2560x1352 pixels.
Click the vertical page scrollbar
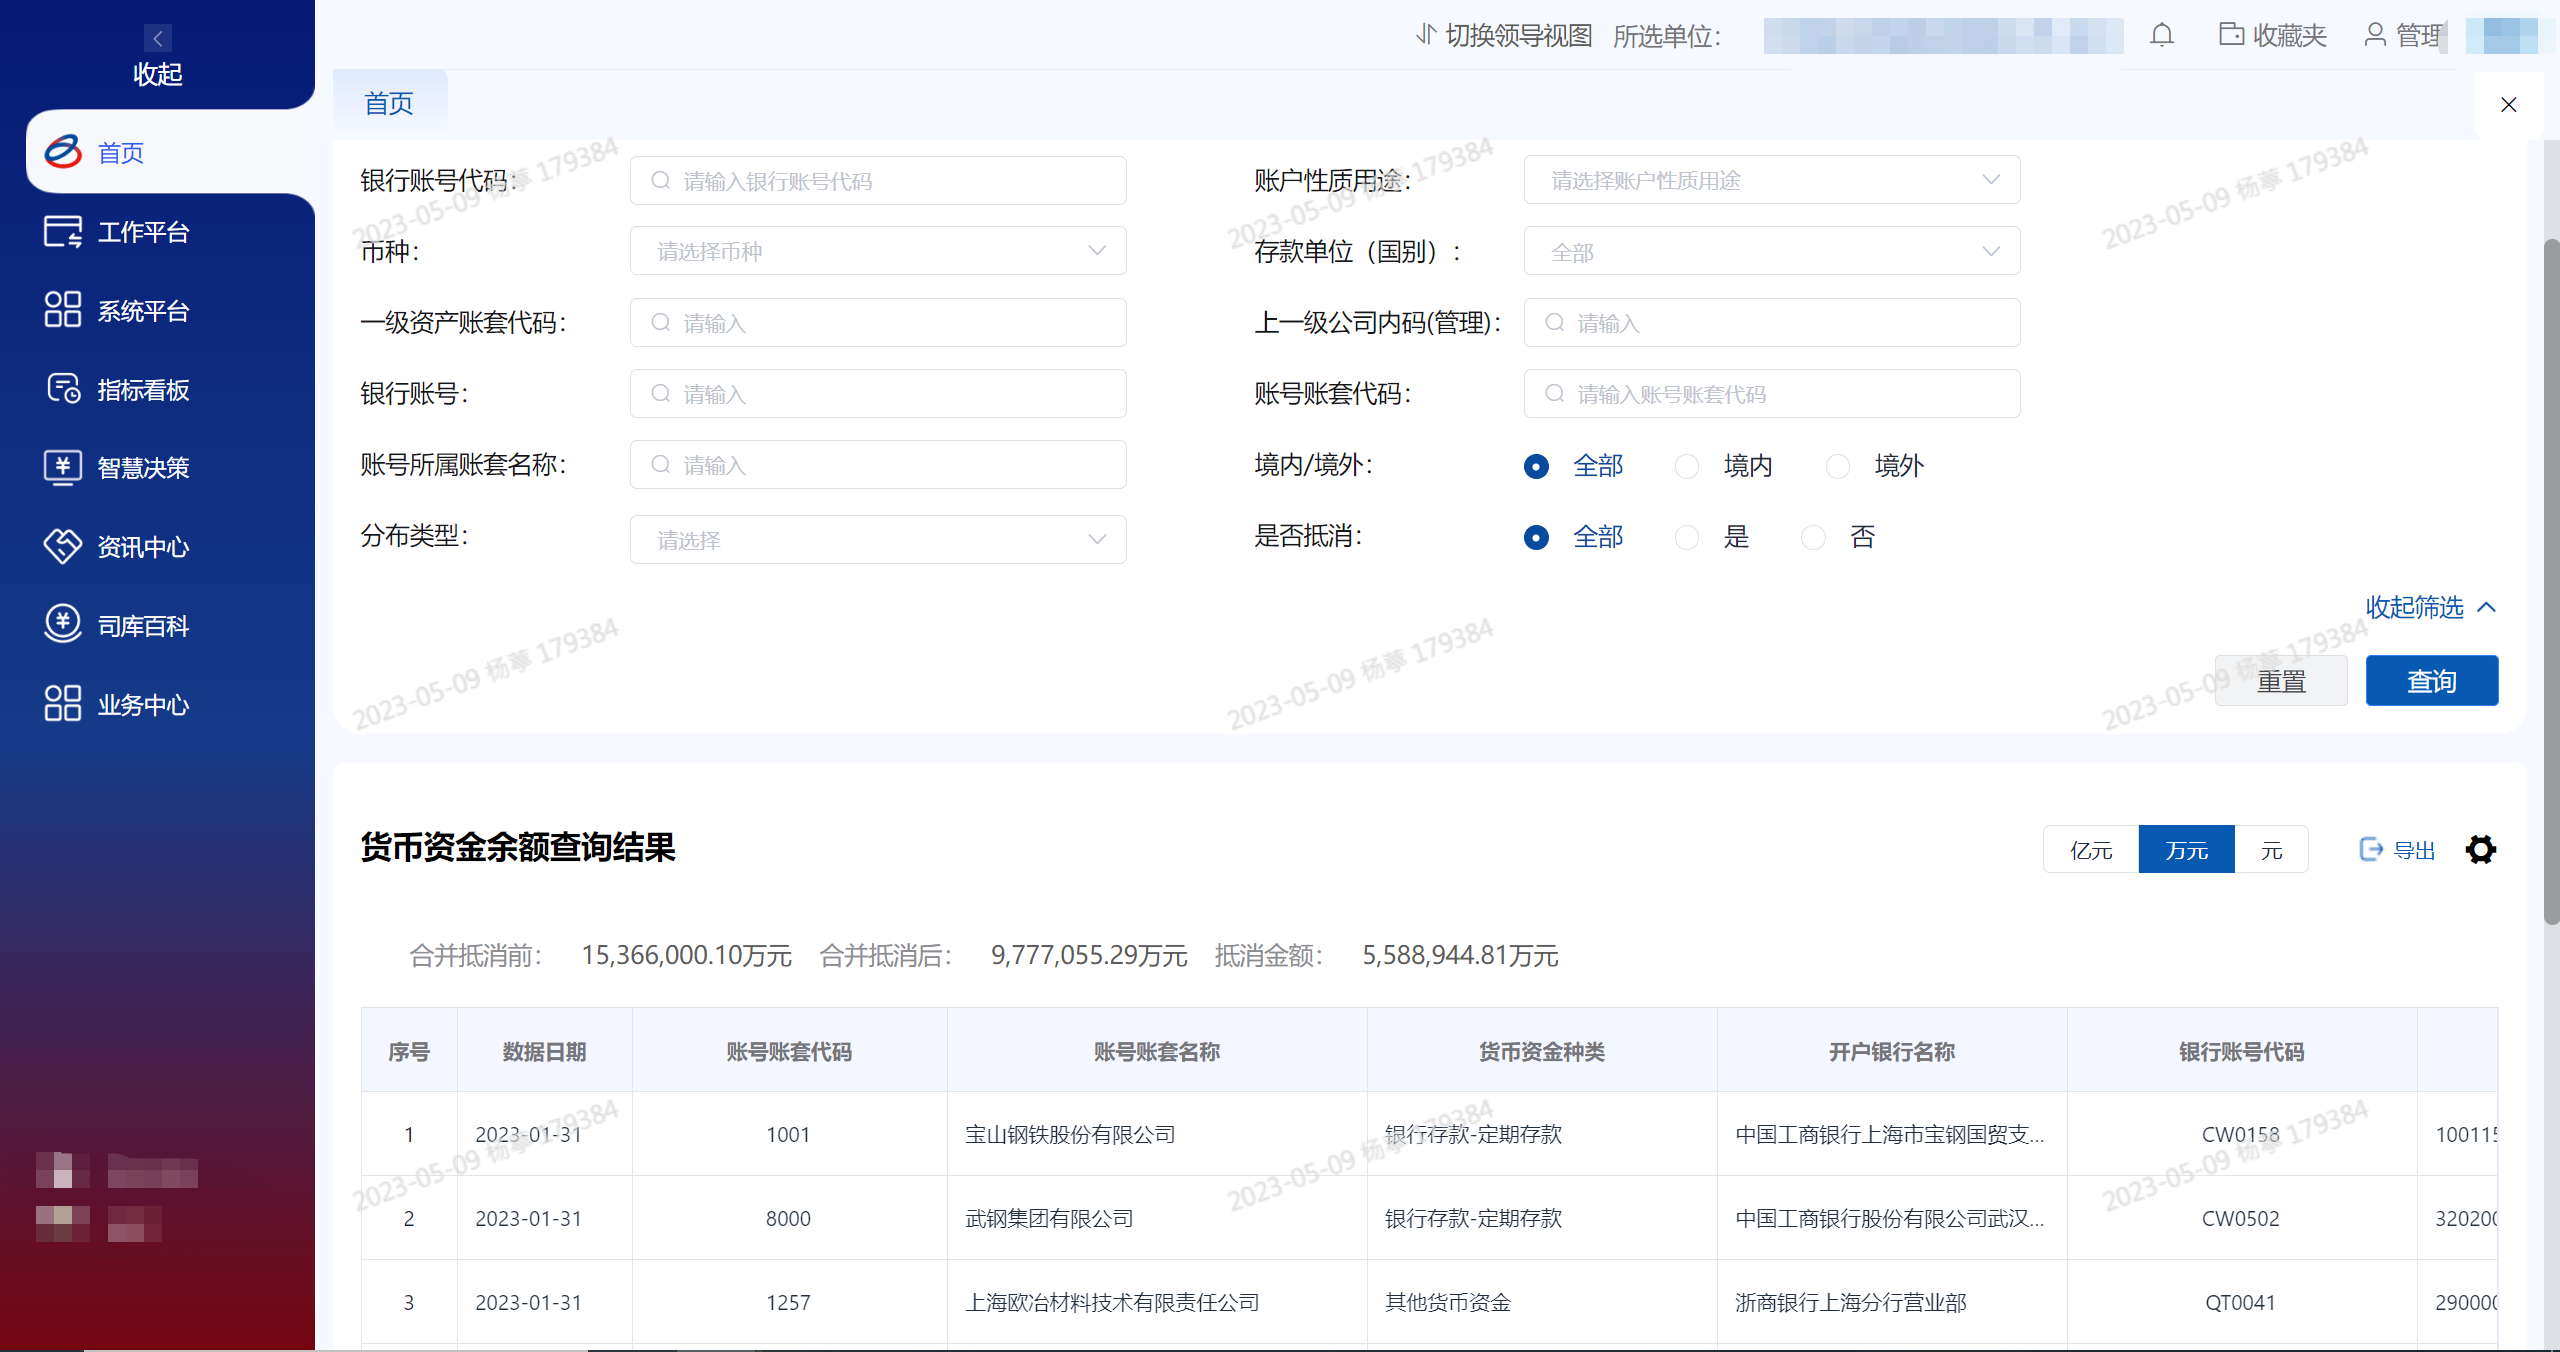coord(2551,580)
